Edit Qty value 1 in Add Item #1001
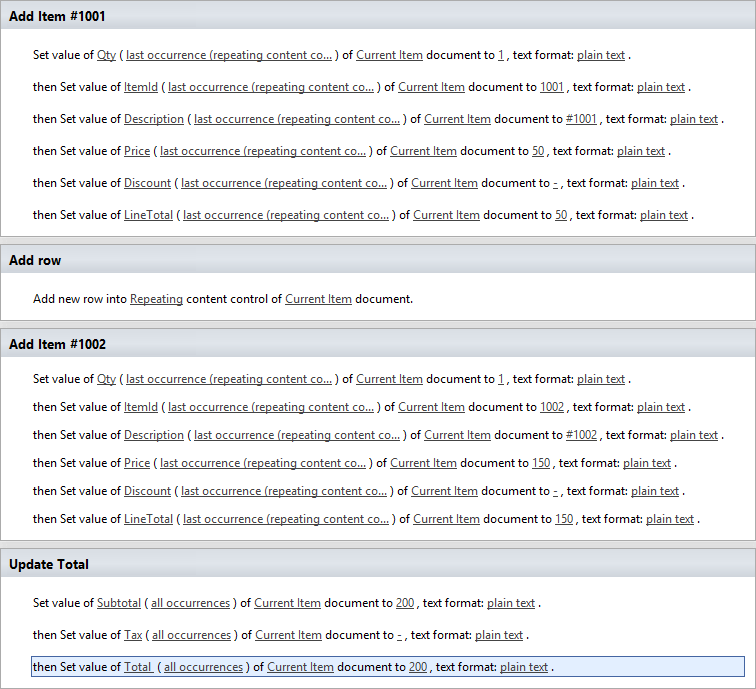The image size is (756, 689). [x=500, y=55]
